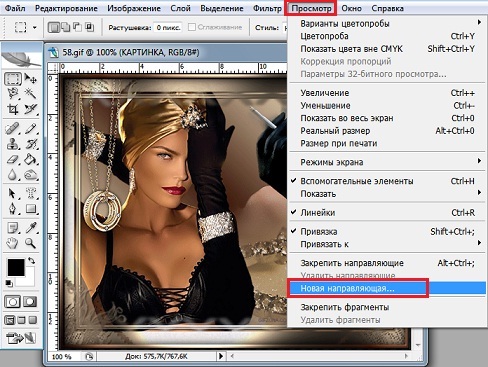Enable Subtract from Selection mode
This screenshot has height=367, width=488.
tap(77, 27)
